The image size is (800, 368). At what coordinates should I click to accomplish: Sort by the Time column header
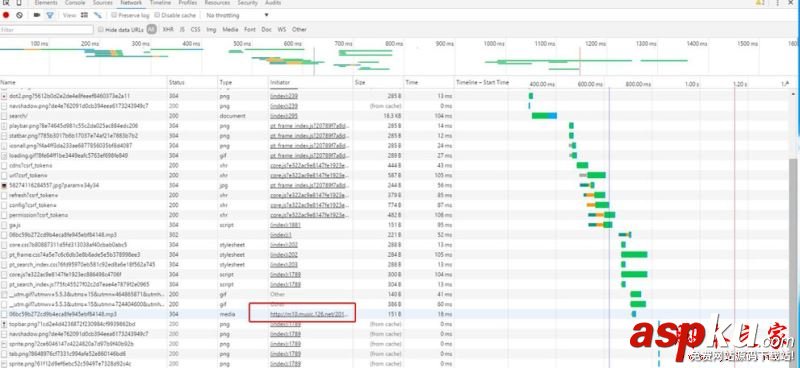coord(429,82)
